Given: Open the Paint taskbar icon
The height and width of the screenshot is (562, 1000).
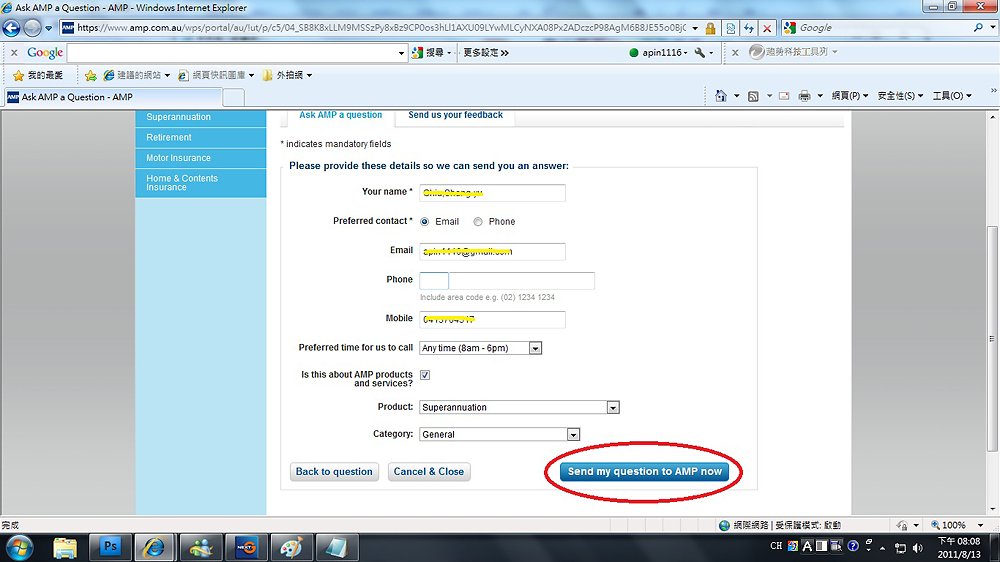Looking at the screenshot, I should pyautogui.click(x=292, y=547).
